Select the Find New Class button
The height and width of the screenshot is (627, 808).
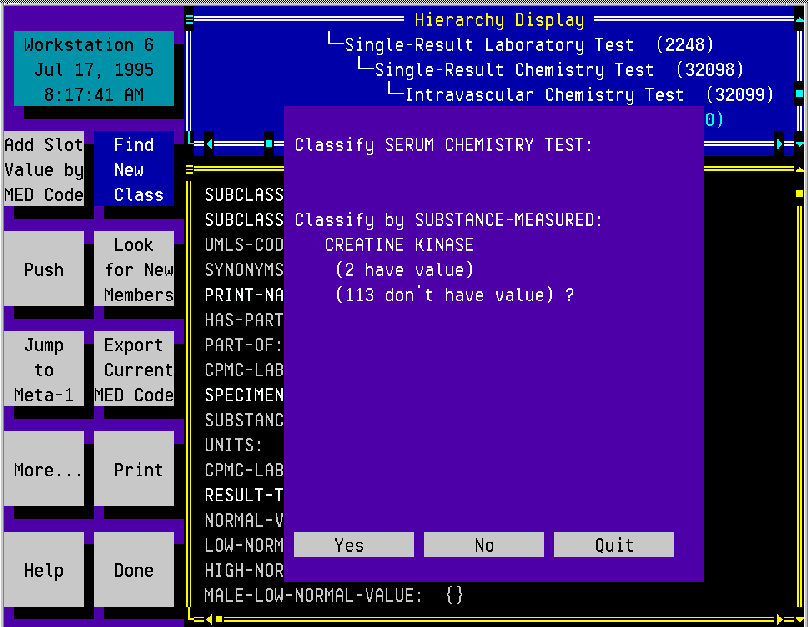[134, 170]
